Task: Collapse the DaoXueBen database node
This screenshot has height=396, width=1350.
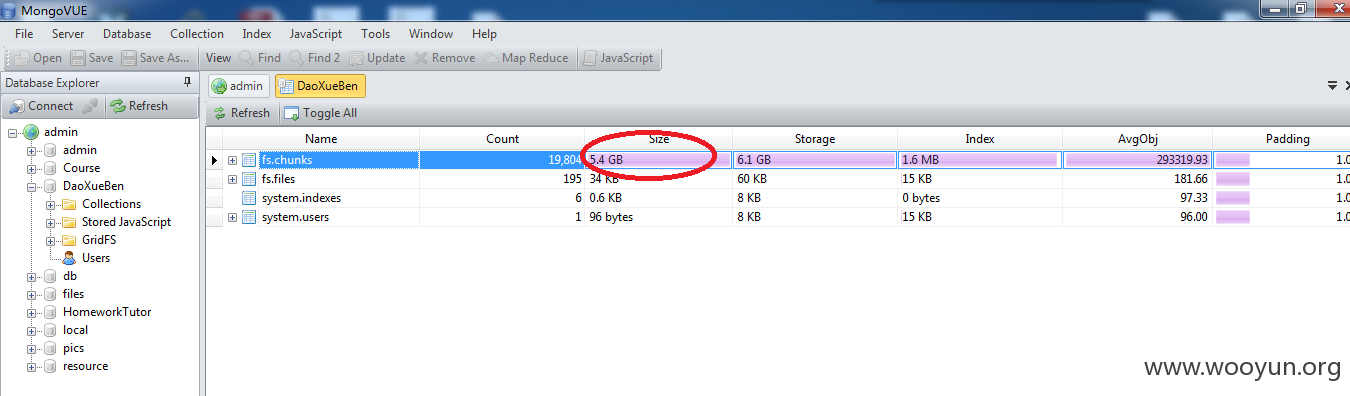Action: pos(32,186)
